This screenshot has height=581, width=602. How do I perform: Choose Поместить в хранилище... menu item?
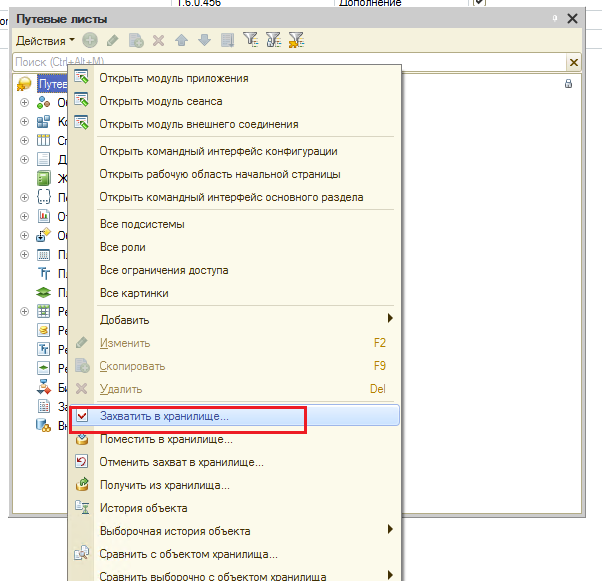[235, 439]
